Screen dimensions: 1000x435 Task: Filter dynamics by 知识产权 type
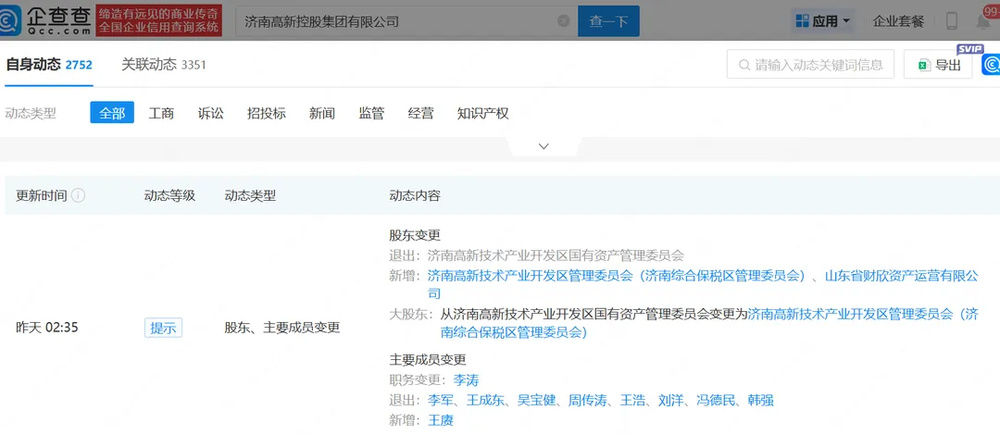482,113
